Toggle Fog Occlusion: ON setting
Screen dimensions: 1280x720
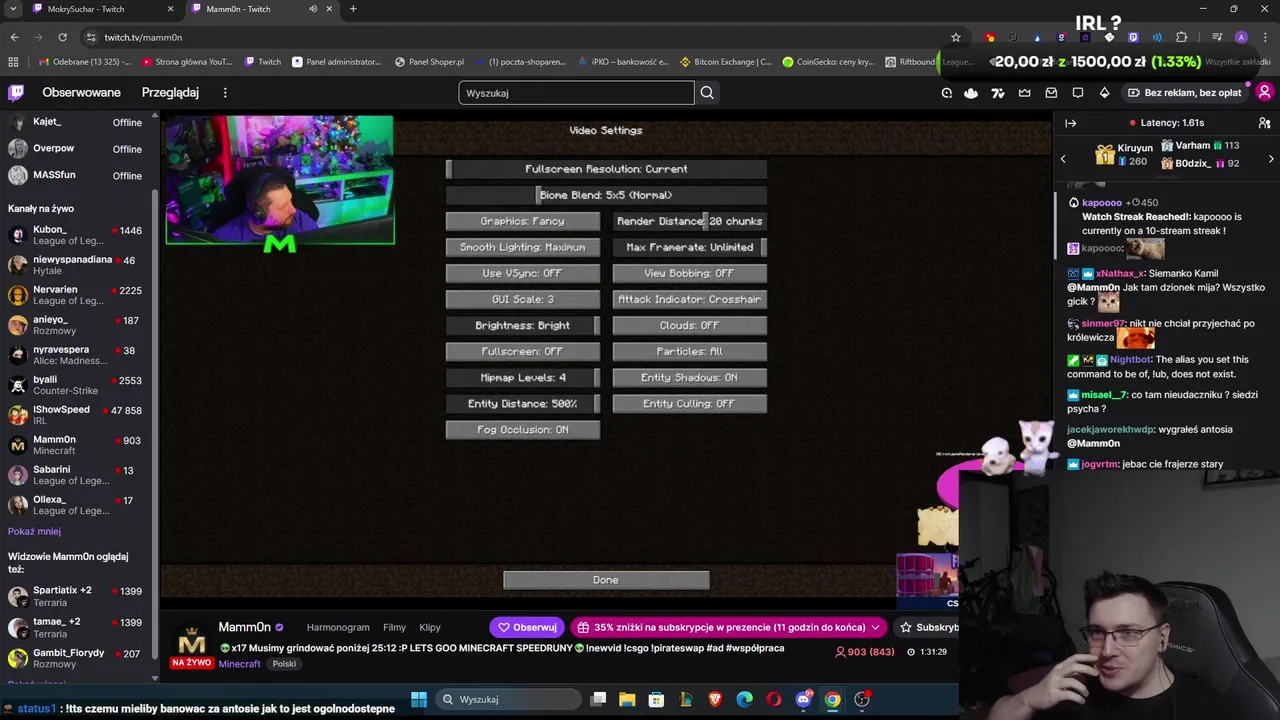(x=523, y=429)
